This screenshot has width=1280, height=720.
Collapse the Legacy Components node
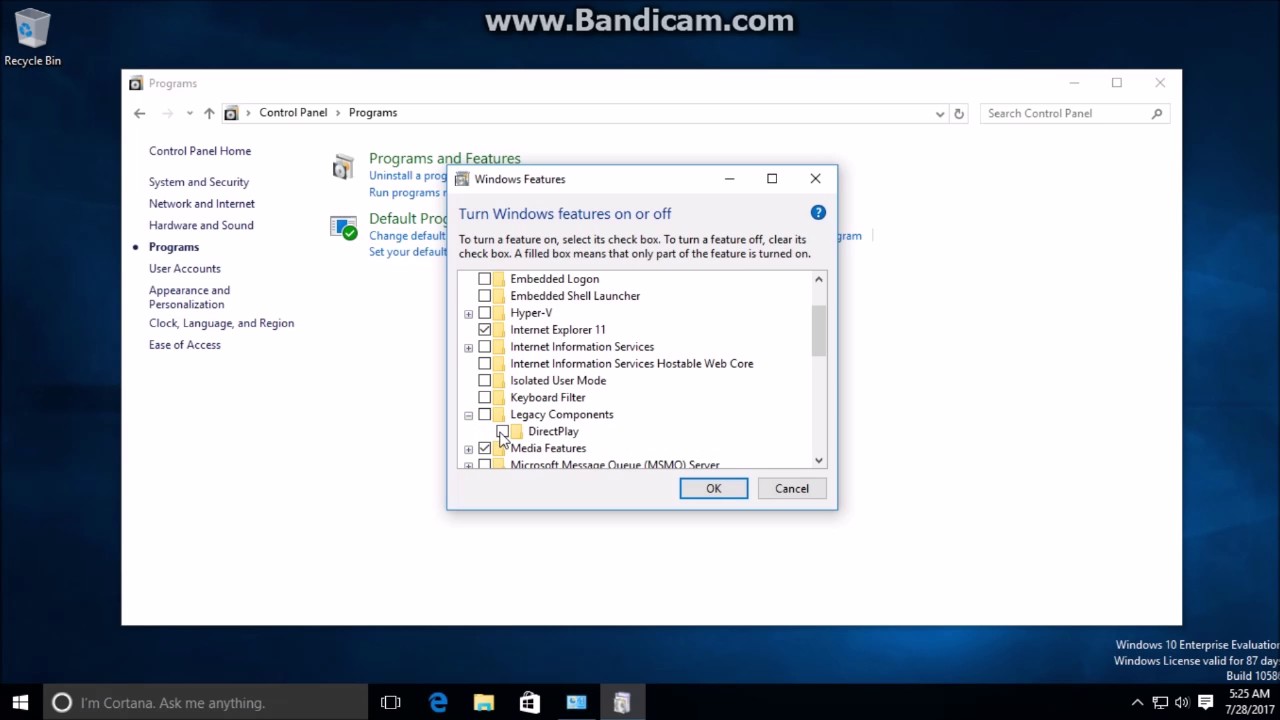pos(468,415)
